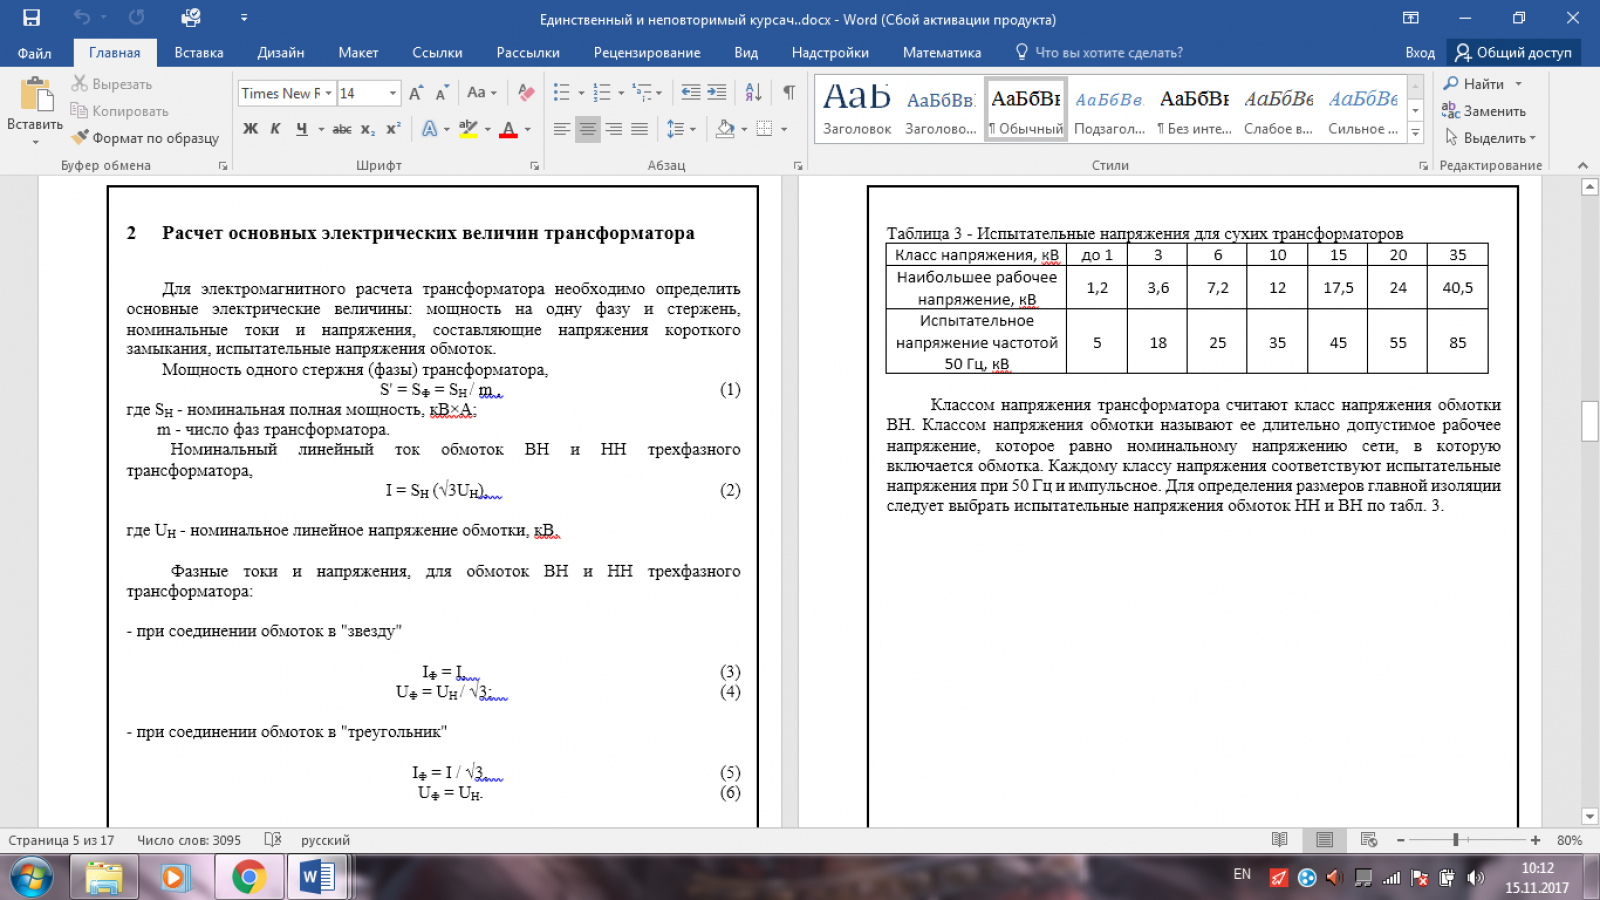This screenshot has height=900, width=1600.
Task: Open Times New Roman font dropdown
Action: [x=328, y=93]
